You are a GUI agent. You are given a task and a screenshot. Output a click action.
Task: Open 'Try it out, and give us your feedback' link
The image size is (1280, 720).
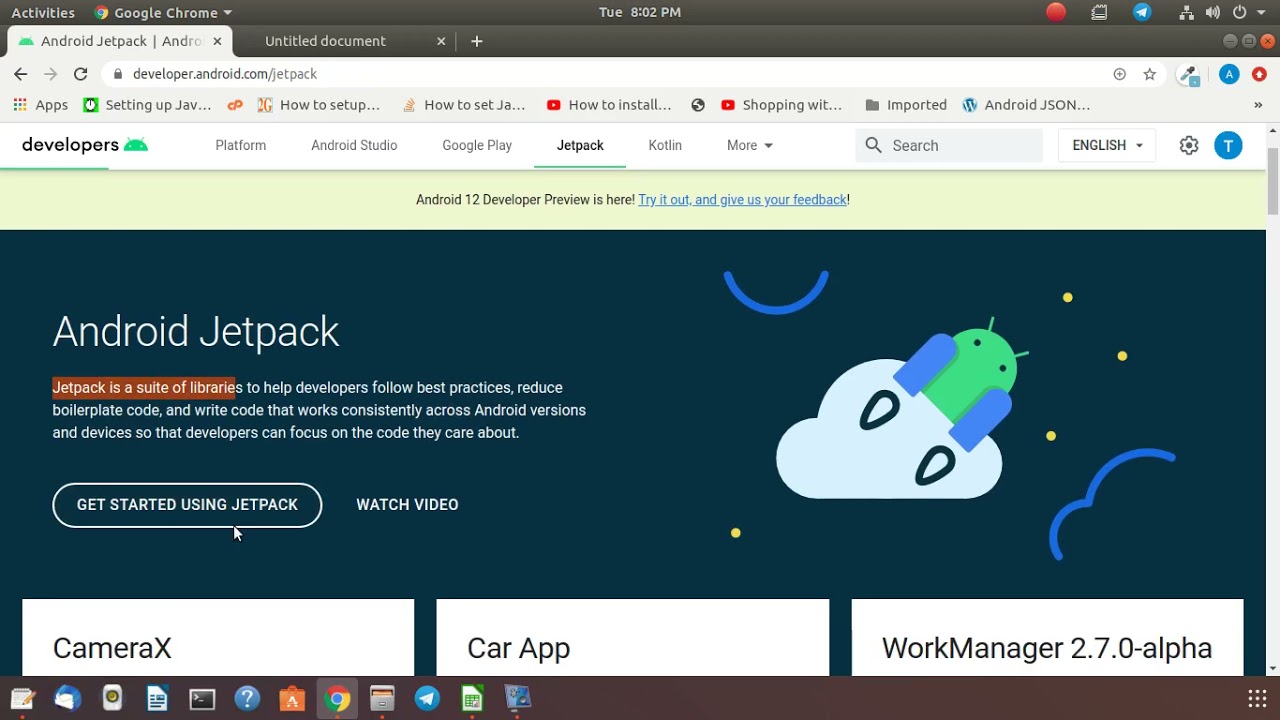(x=742, y=200)
